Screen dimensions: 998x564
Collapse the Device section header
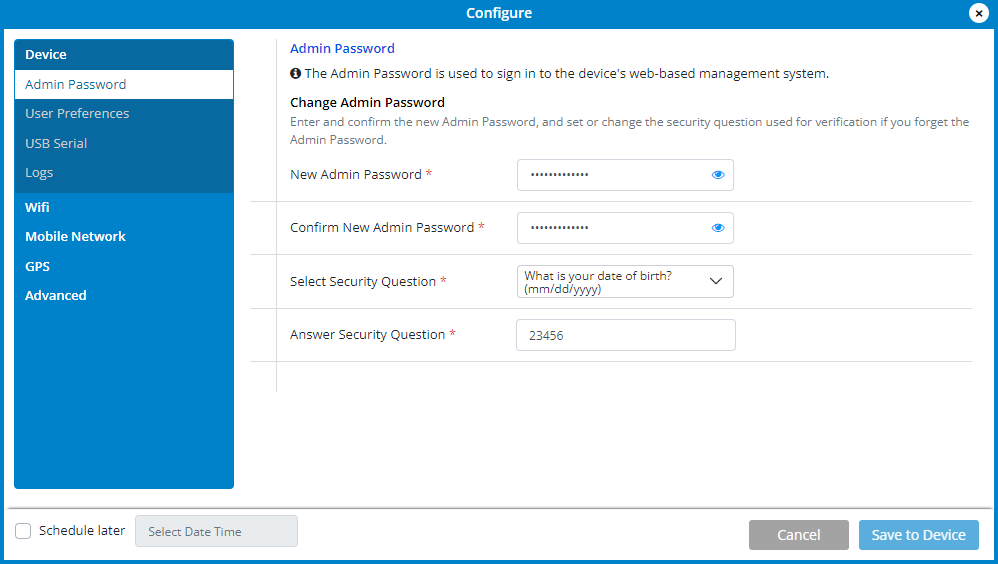pyautogui.click(x=46, y=55)
